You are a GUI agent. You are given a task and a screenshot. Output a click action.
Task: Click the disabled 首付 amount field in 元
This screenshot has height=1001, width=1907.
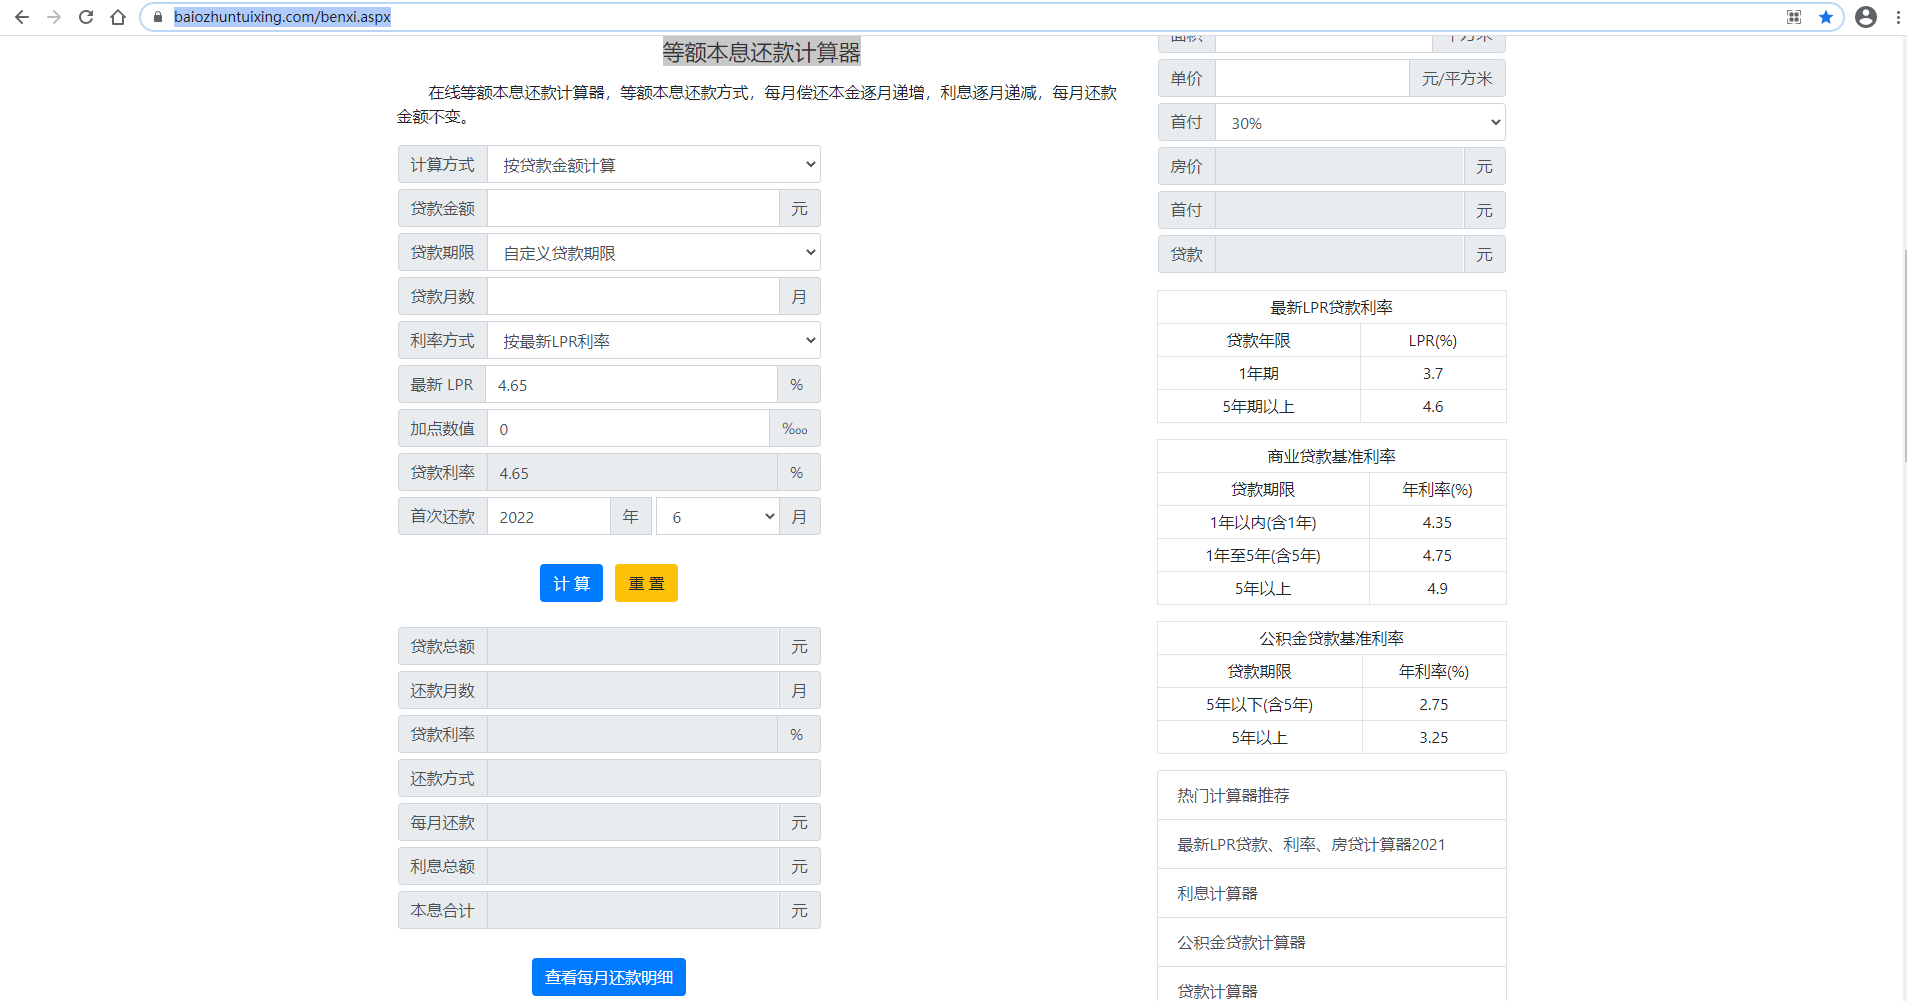1340,211
